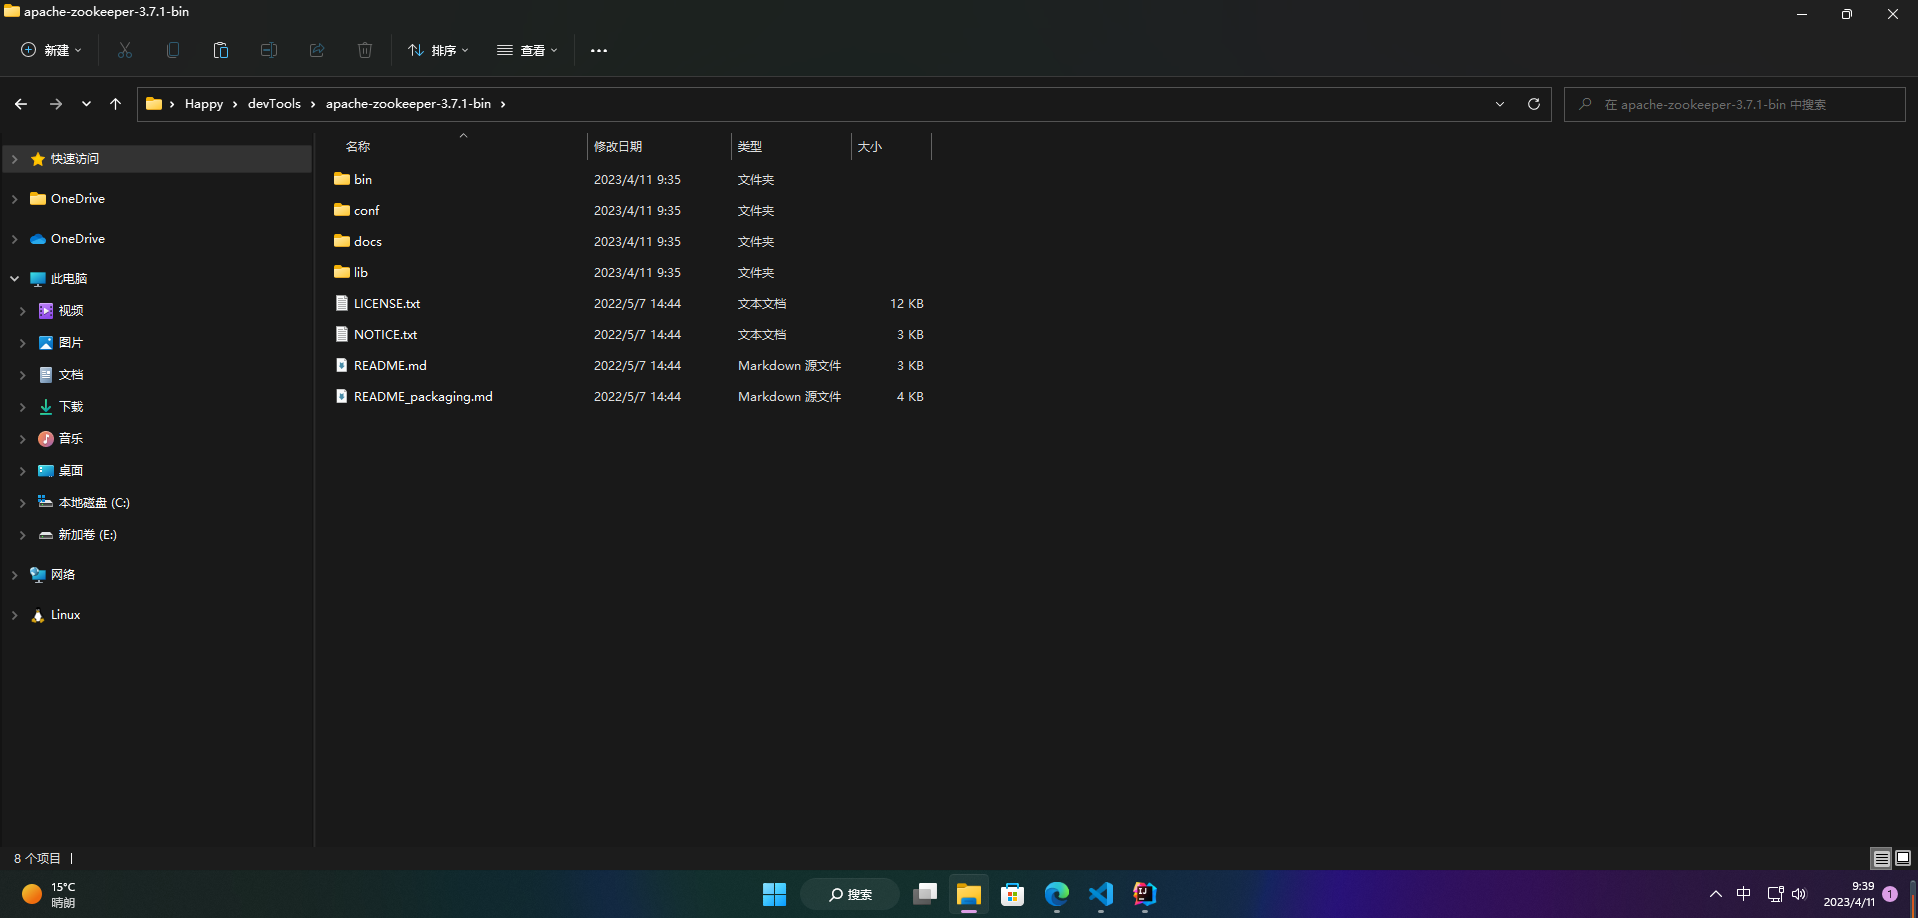The height and width of the screenshot is (918, 1918).
Task: Click the search box for apache-zookeeper-3.7.1-bin
Action: point(1734,104)
